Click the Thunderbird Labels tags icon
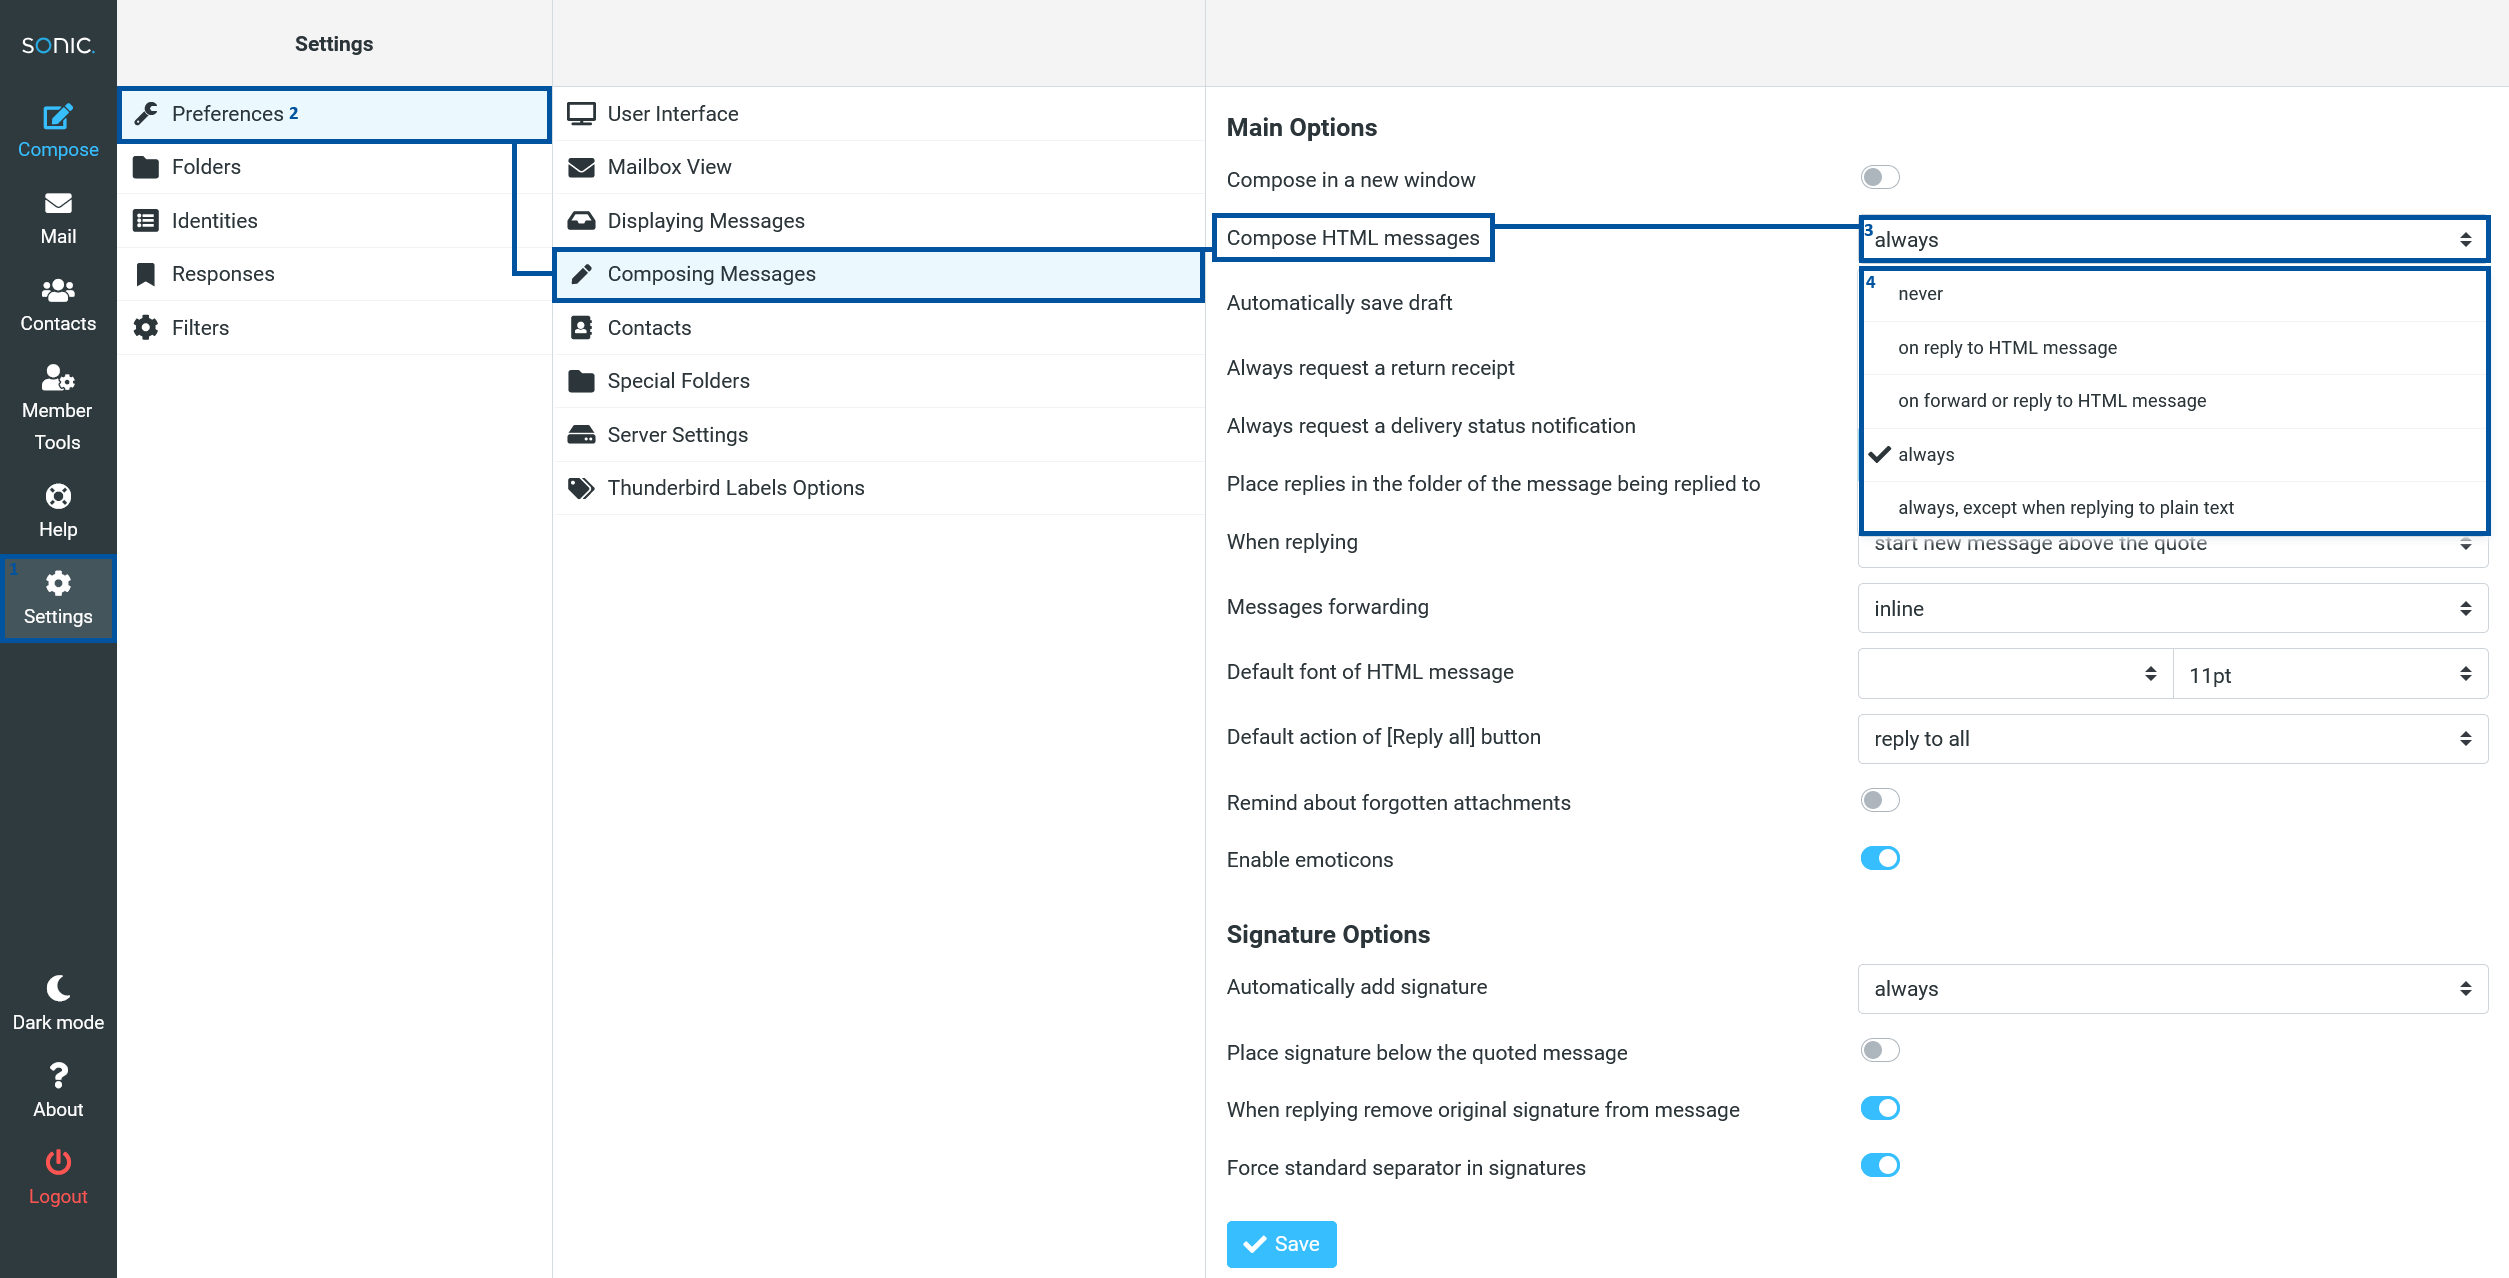2509x1278 pixels. coord(581,488)
